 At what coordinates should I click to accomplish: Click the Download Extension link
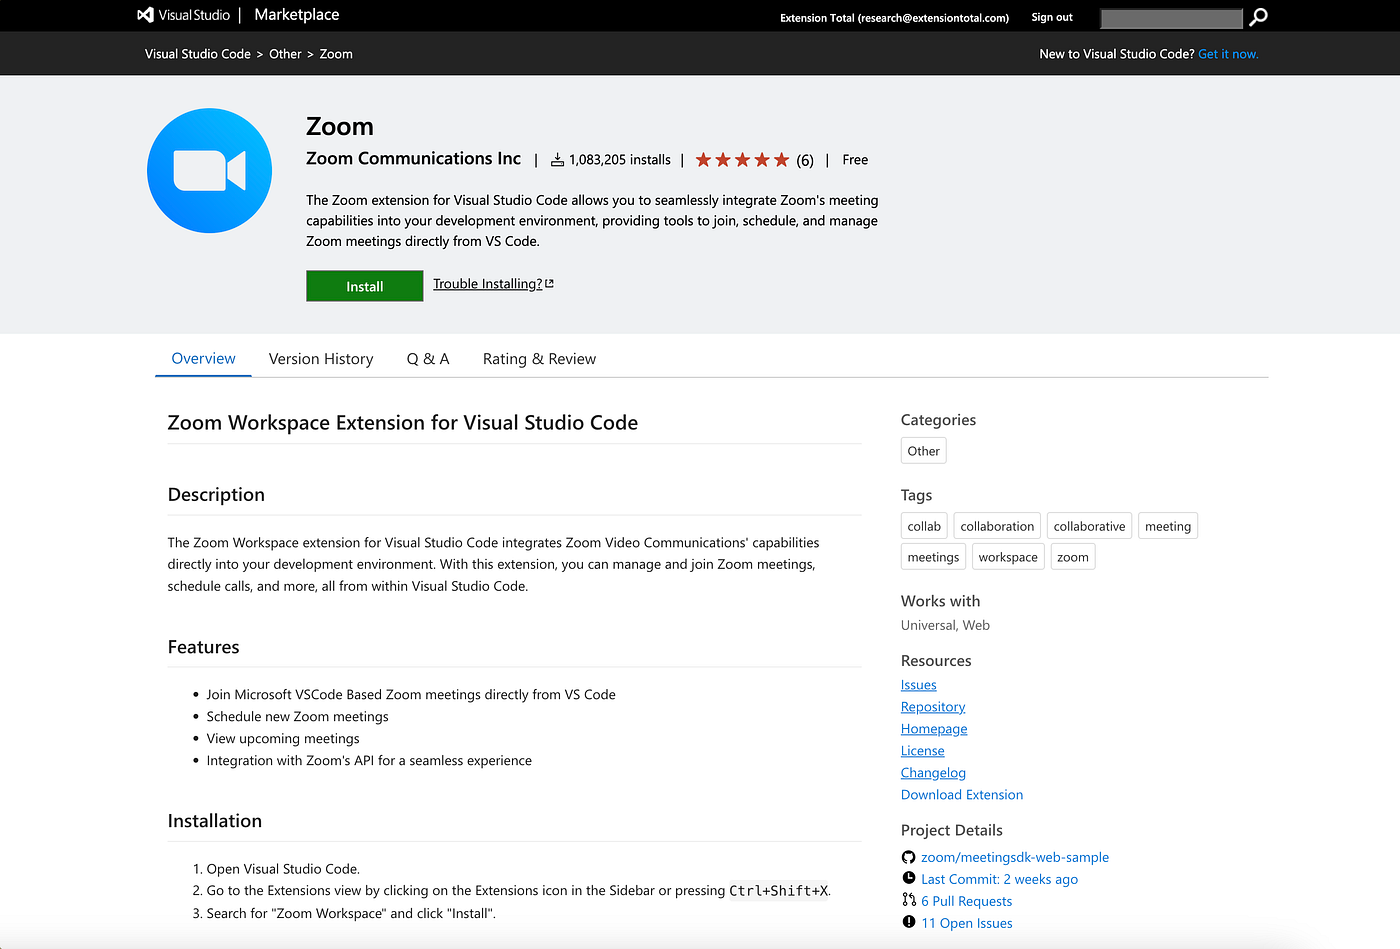click(x=962, y=795)
